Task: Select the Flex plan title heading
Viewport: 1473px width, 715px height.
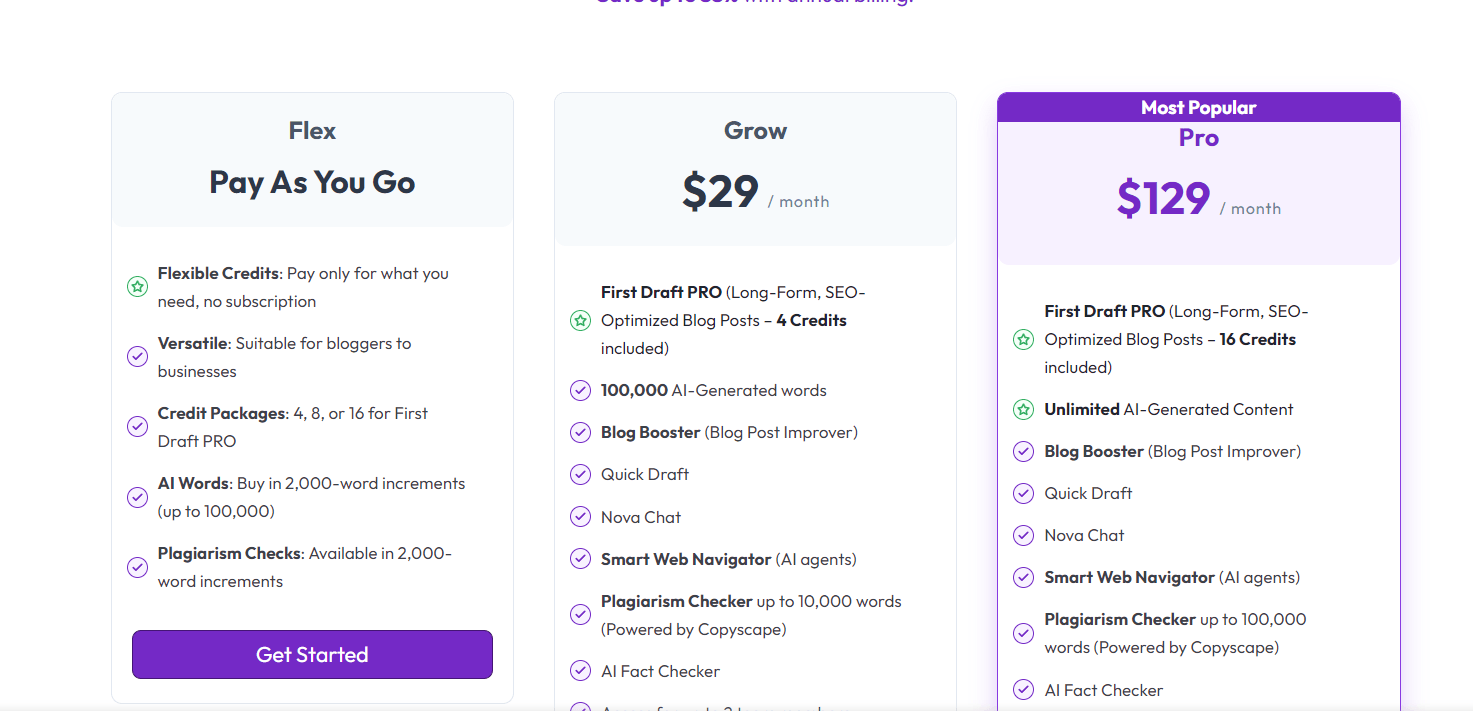Action: point(312,131)
